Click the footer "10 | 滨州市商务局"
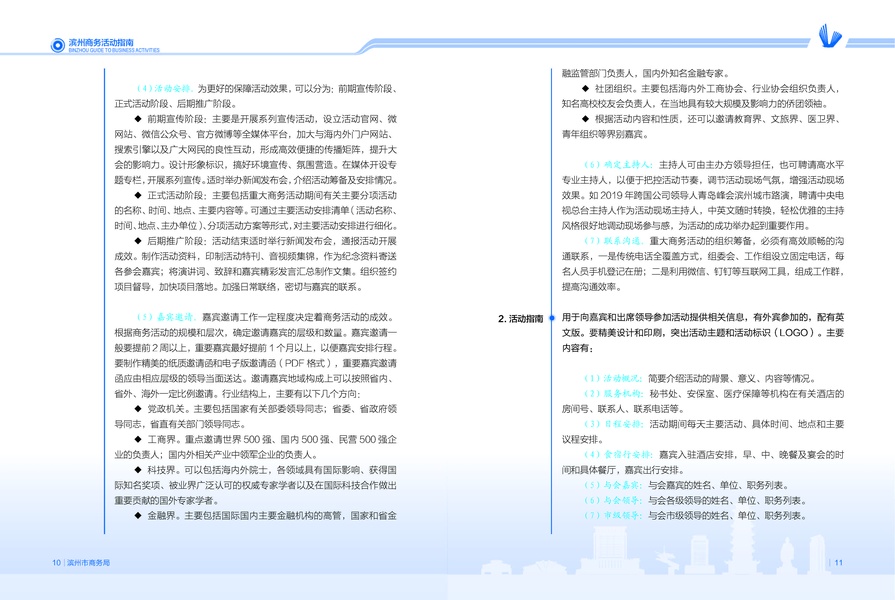This screenshot has width=895, height=600. click(x=81, y=563)
